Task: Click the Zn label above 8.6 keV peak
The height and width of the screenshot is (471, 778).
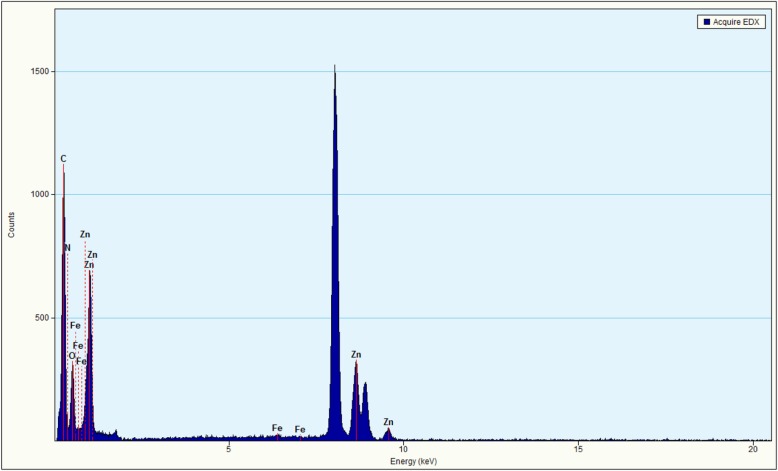Action: click(356, 355)
